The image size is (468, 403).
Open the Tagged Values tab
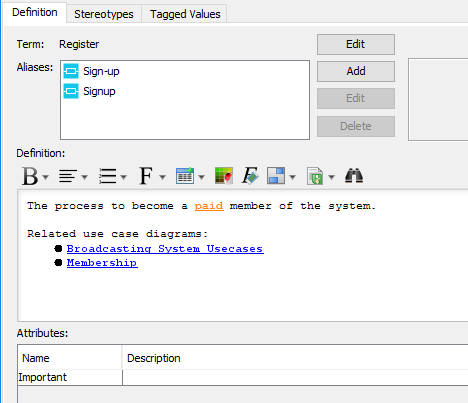click(x=185, y=14)
